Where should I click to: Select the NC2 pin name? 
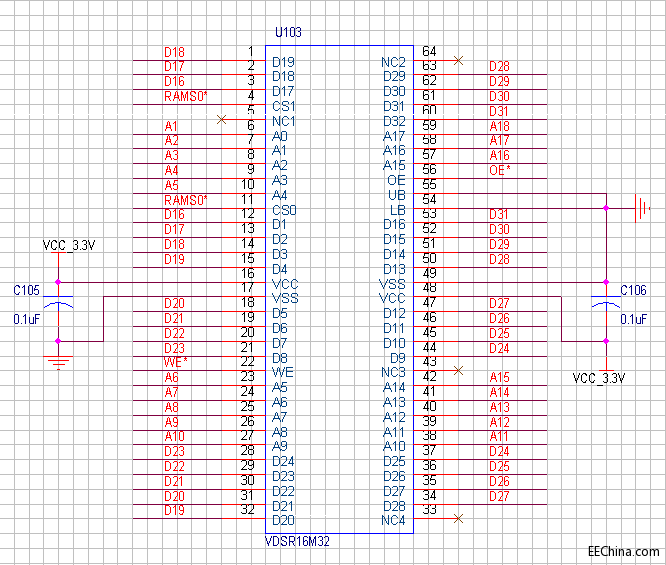click(x=393, y=62)
